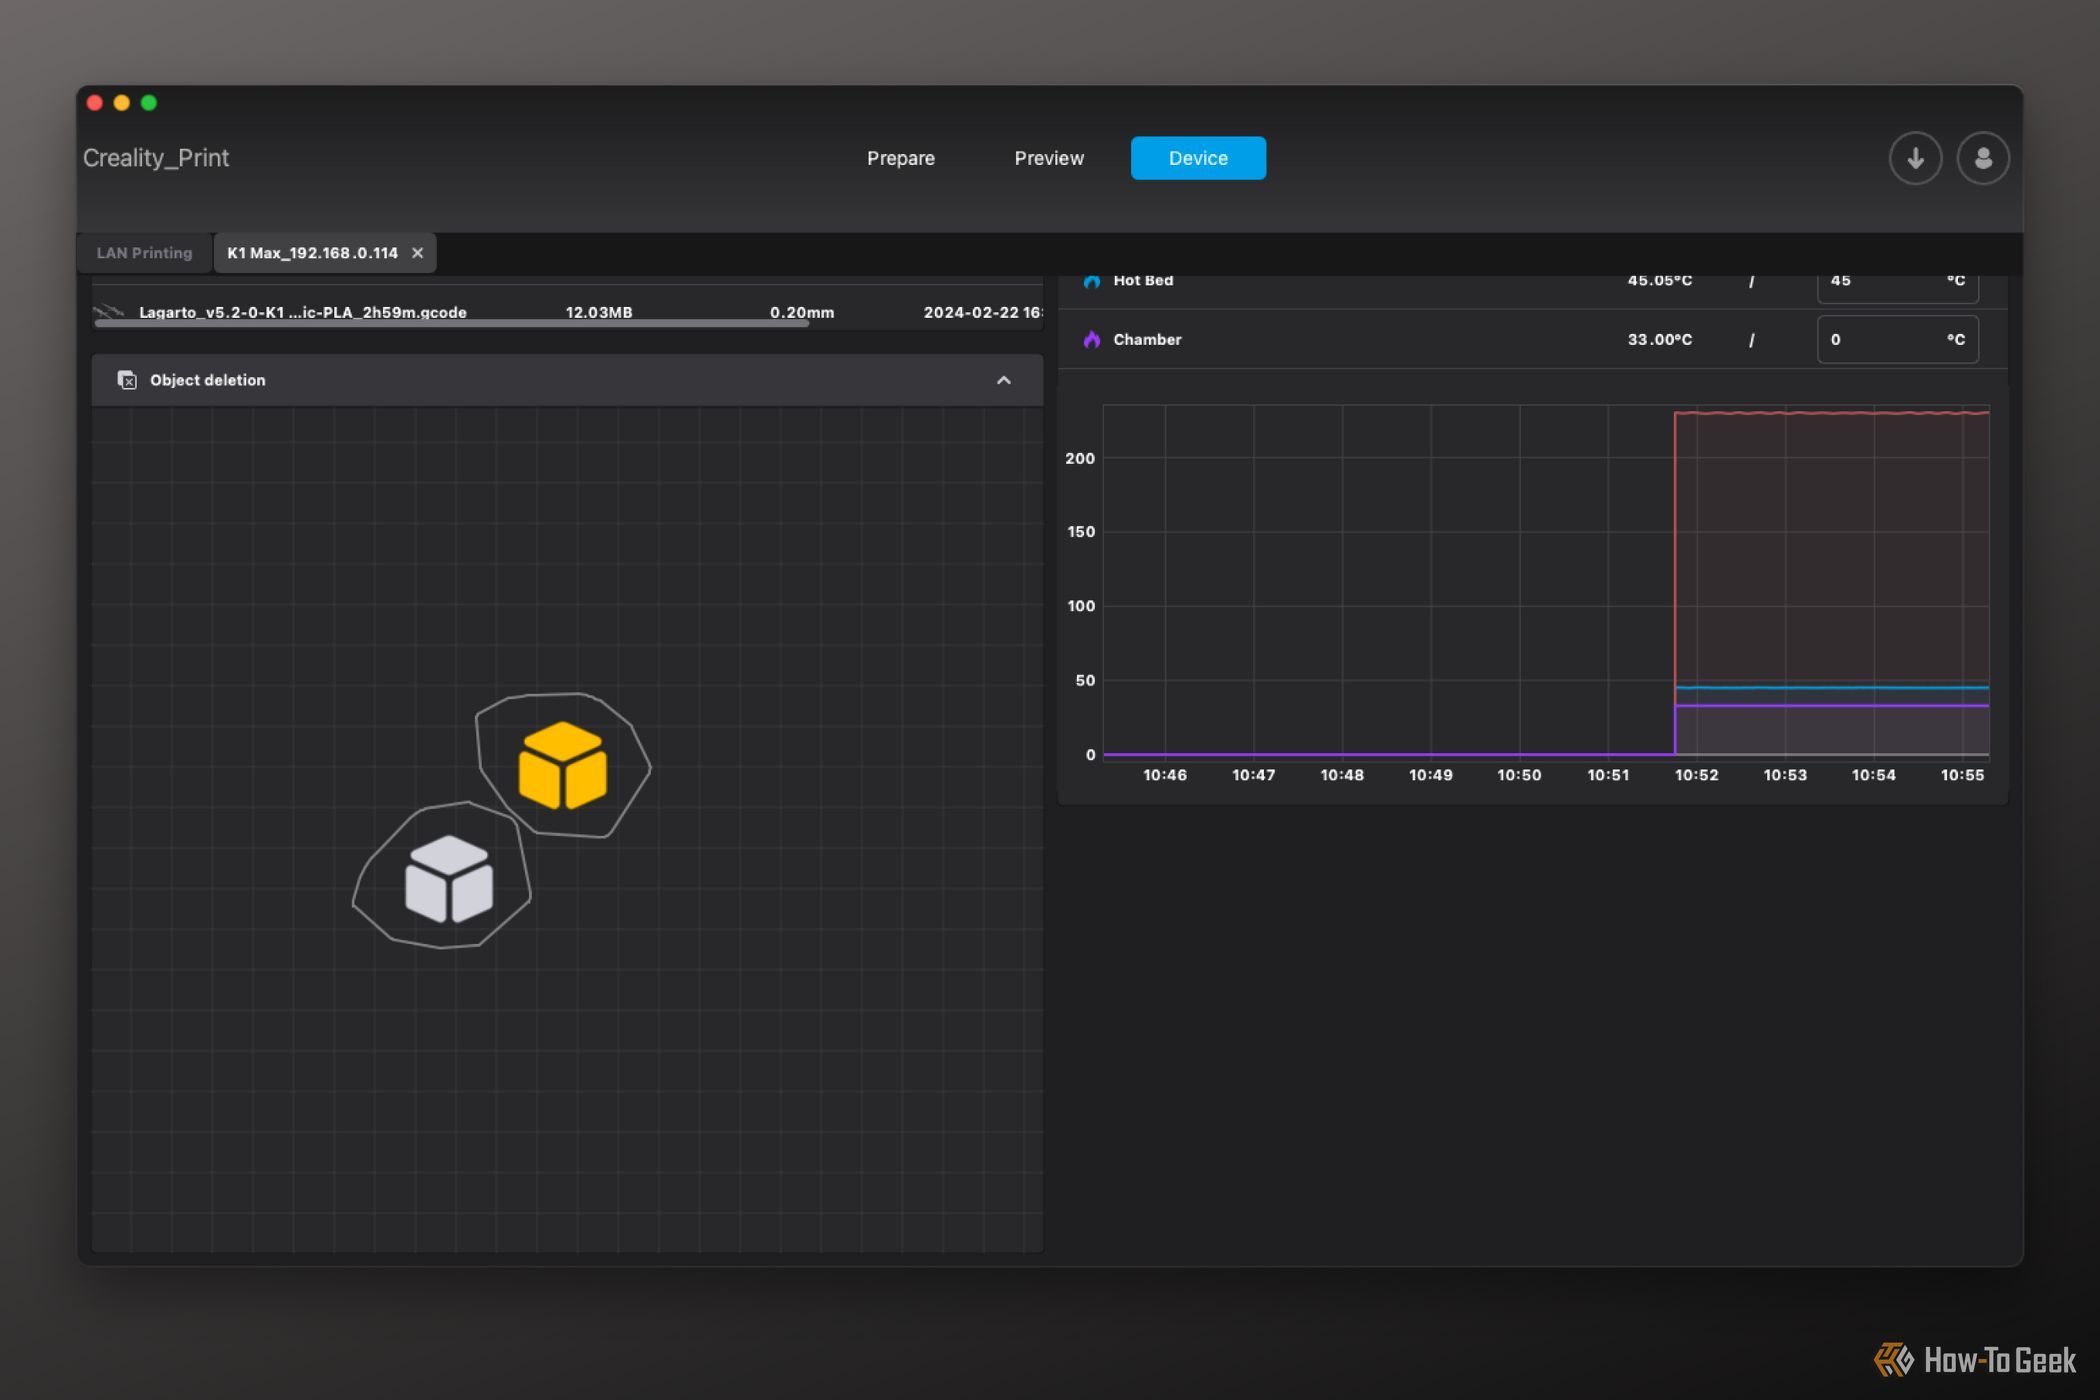Image resolution: width=2100 pixels, height=1400 pixels.
Task: Select the yellow cube object for deletion
Action: (x=562, y=765)
